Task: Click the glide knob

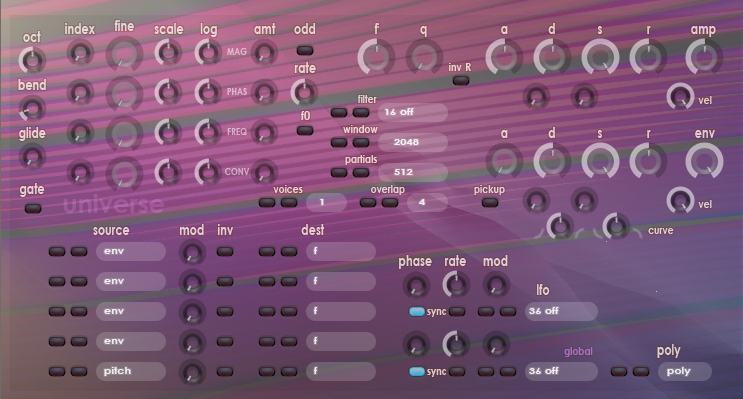Action: [x=32, y=156]
